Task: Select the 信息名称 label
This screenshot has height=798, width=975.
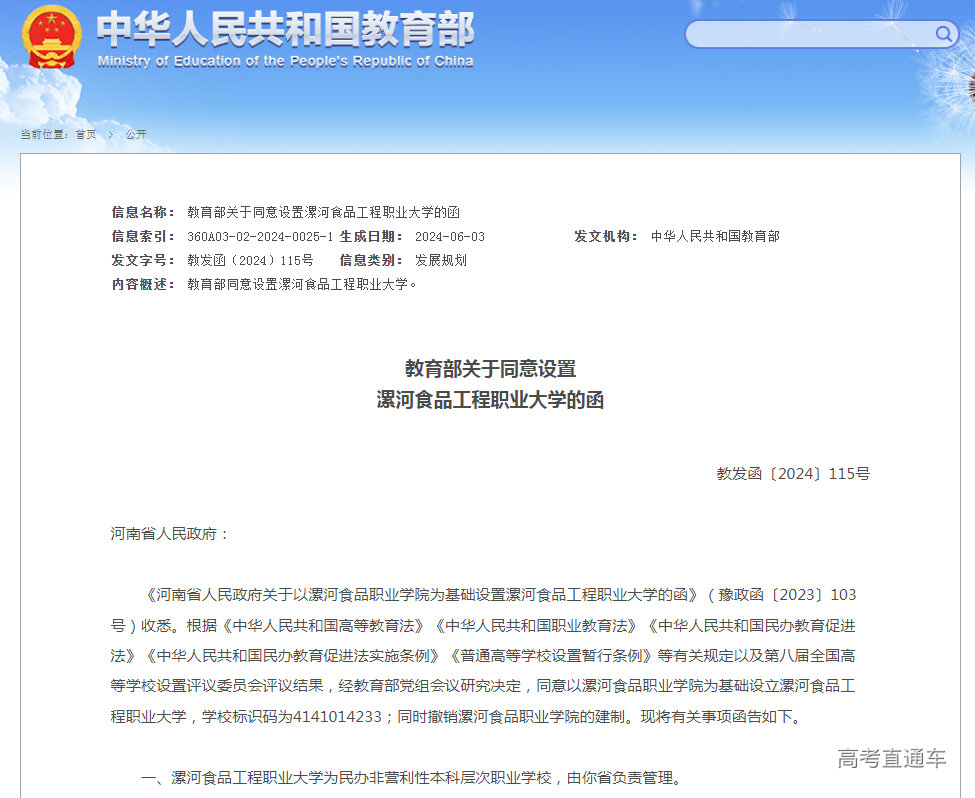Action: pyautogui.click(x=140, y=212)
